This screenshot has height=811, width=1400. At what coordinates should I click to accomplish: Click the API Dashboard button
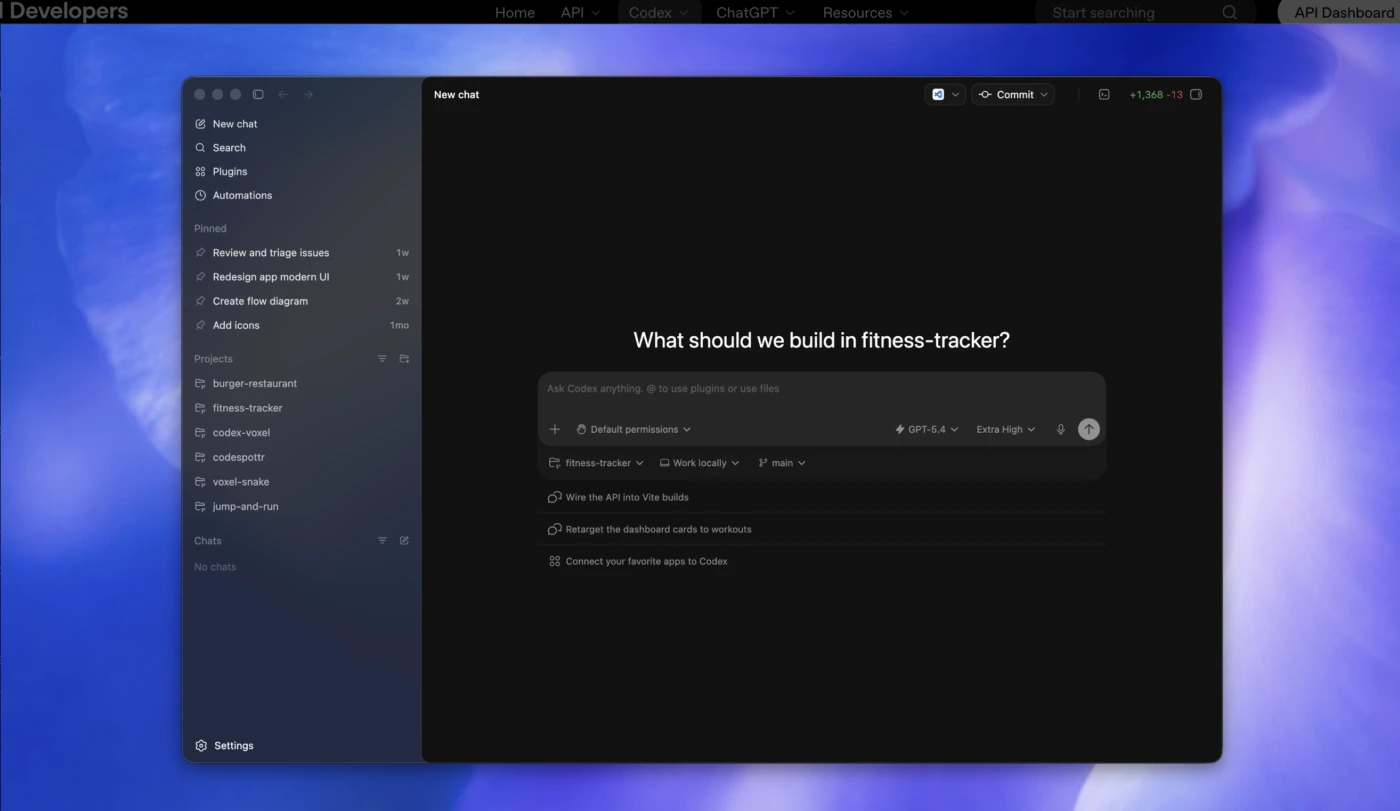[x=1342, y=13]
